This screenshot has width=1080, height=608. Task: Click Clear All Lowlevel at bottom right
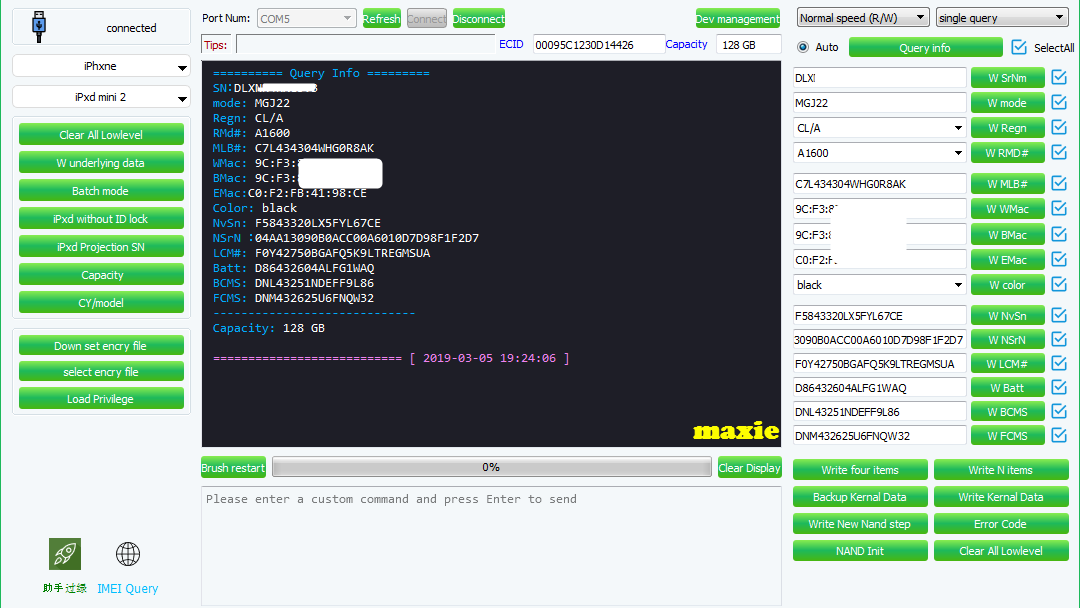tap(1001, 551)
